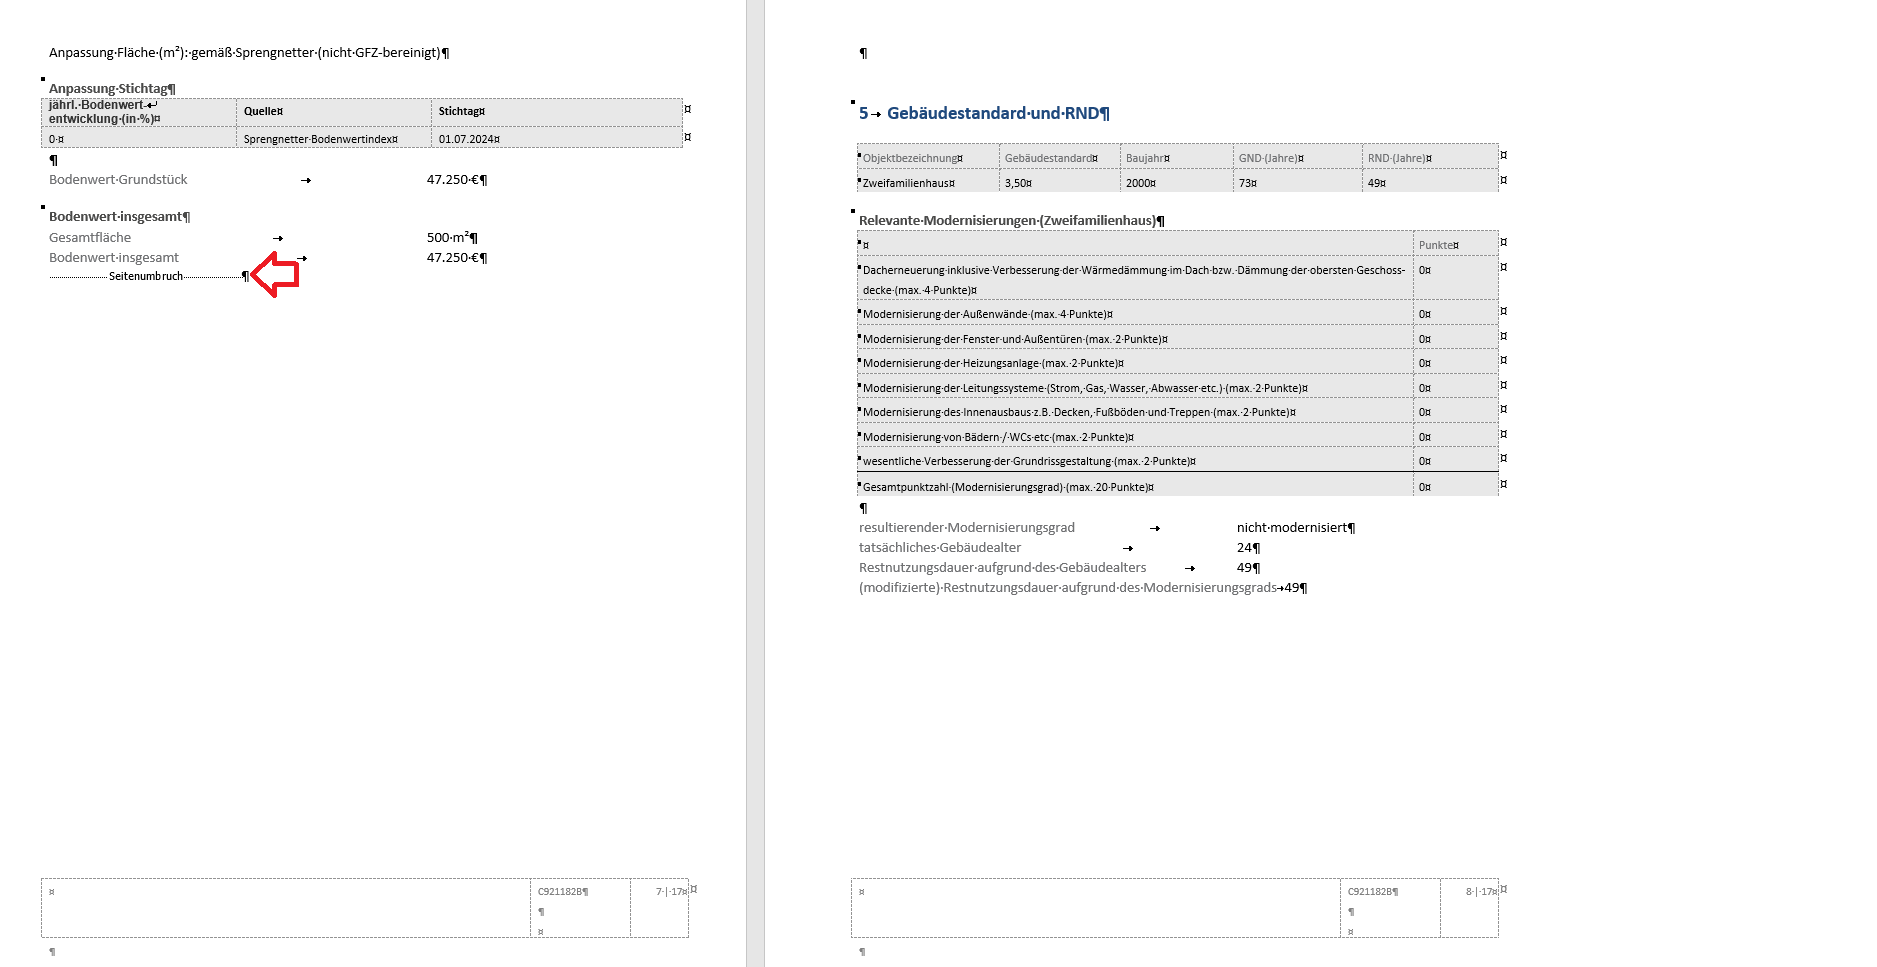
Task: Click the bold 'Bodenwert insgesamt' heading
Action: pos(119,217)
